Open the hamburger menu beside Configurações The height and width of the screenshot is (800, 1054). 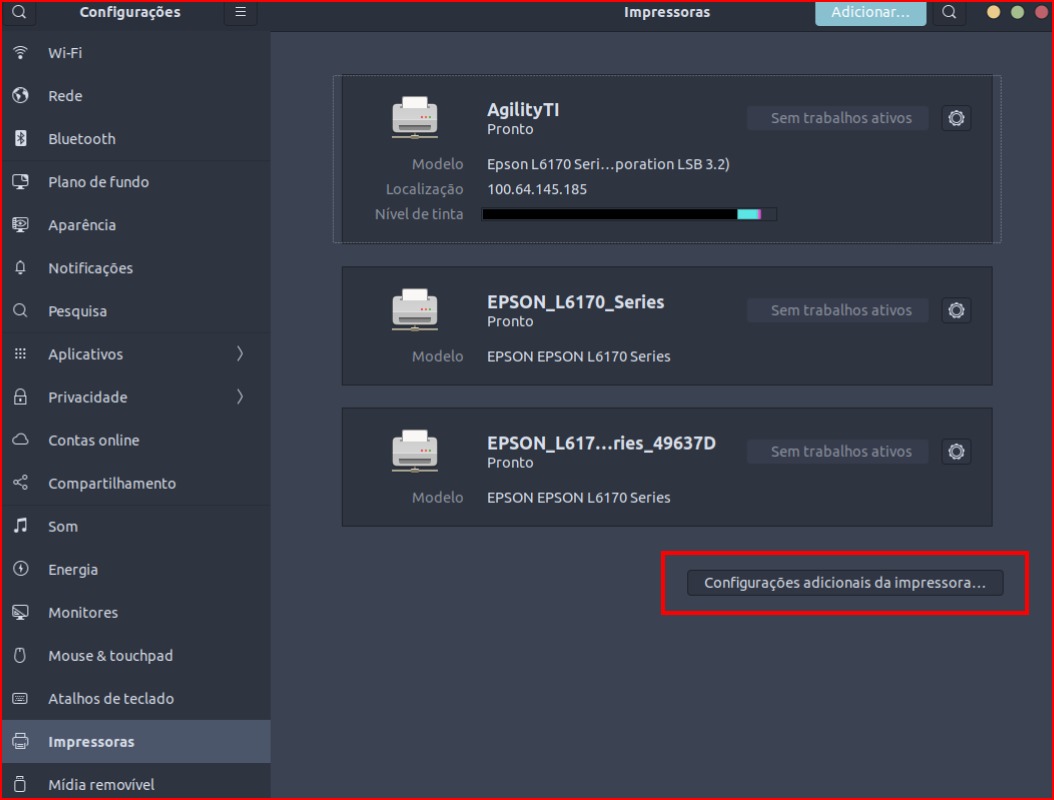click(x=240, y=13)
